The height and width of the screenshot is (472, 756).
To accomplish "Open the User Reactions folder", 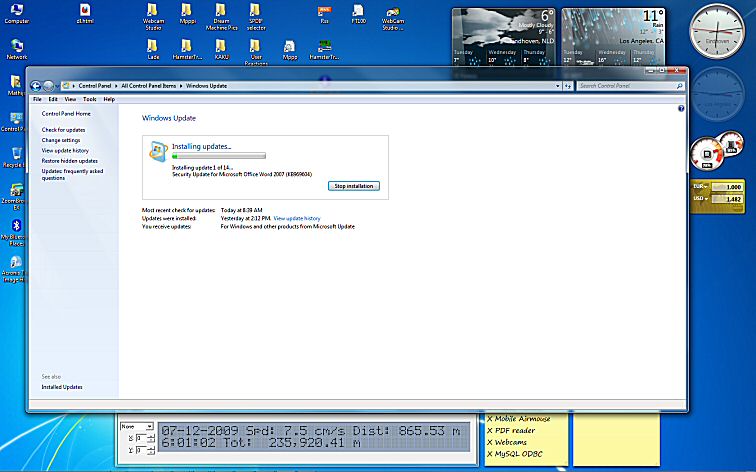I will tap(256, 52).
